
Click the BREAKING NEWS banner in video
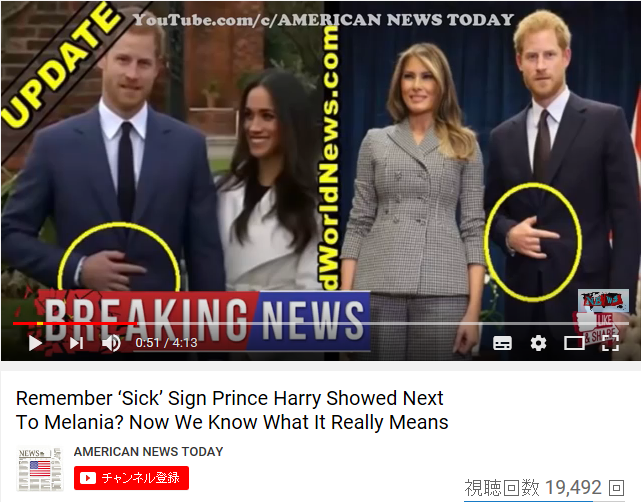[204, 321]
